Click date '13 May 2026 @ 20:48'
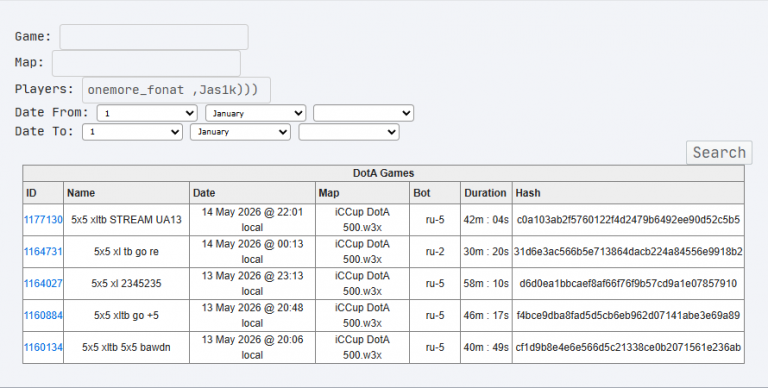The image size is (768, 388). point(252,308)
